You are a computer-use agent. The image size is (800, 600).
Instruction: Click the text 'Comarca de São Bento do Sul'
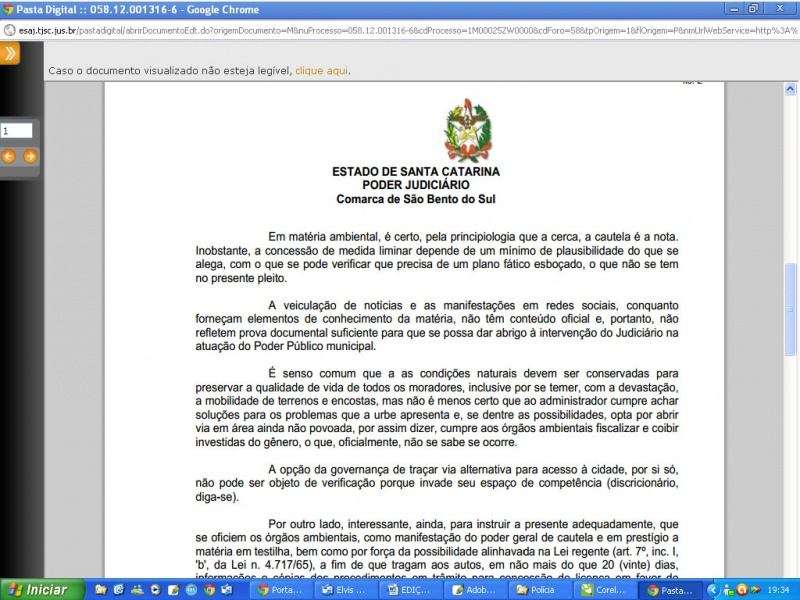[416, 199]
